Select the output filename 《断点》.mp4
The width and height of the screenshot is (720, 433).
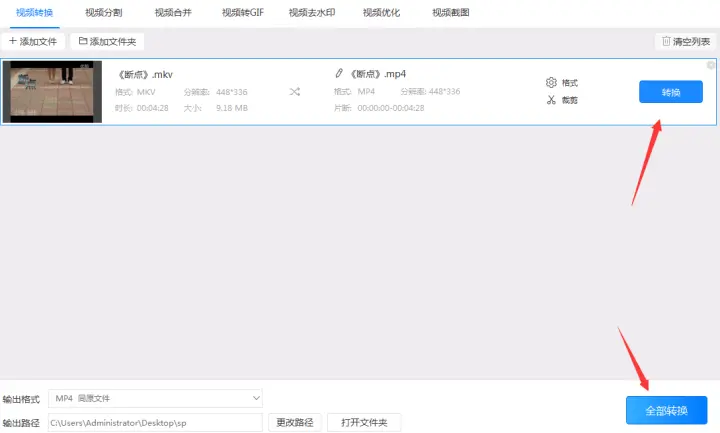[x=377, y=73]
